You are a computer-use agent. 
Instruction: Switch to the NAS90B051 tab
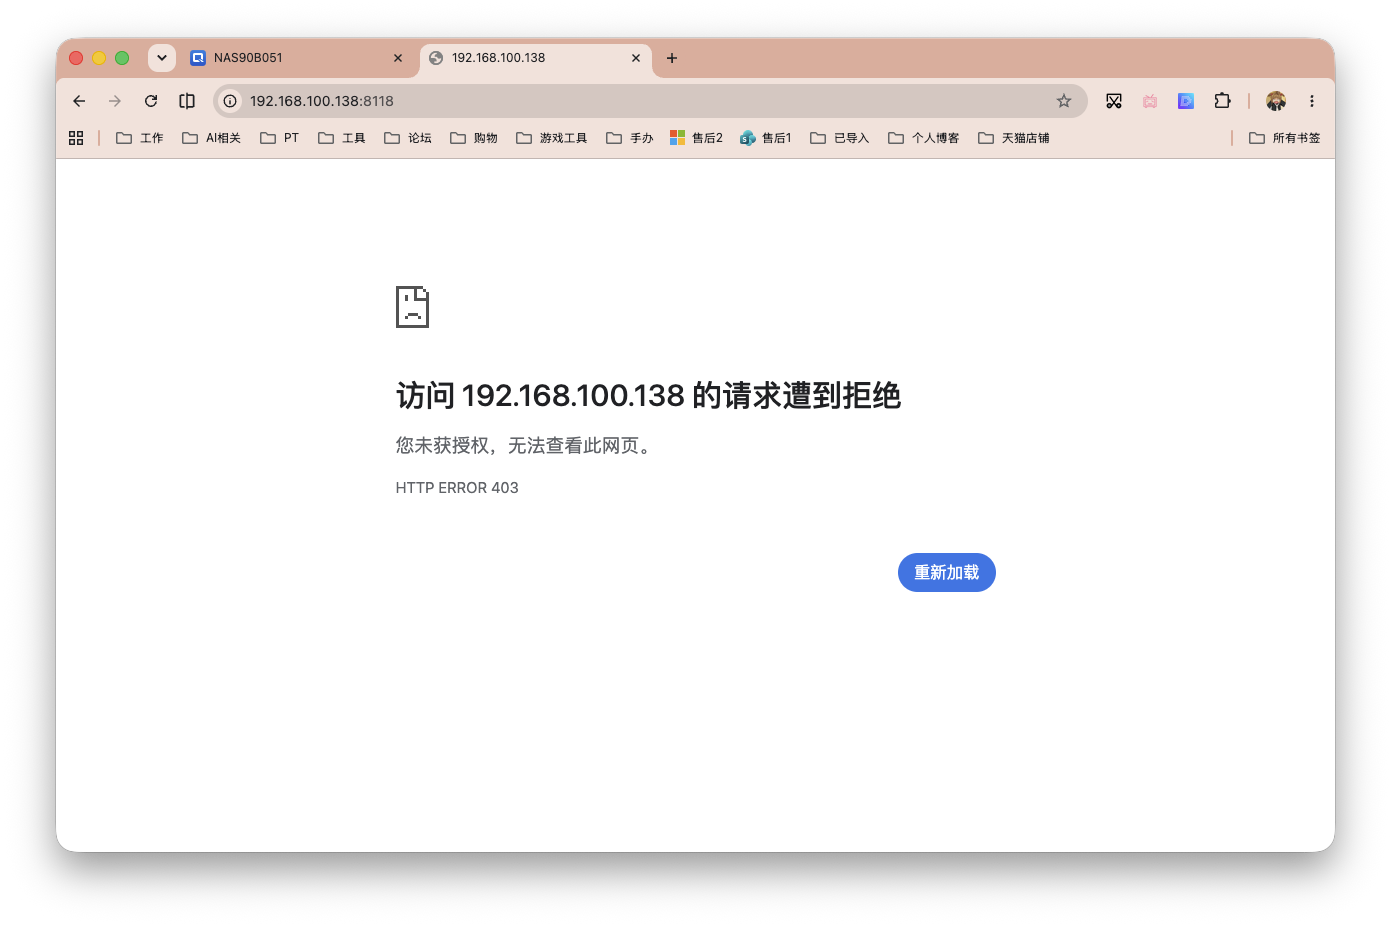pyautogui.click(x=296, y=58)
